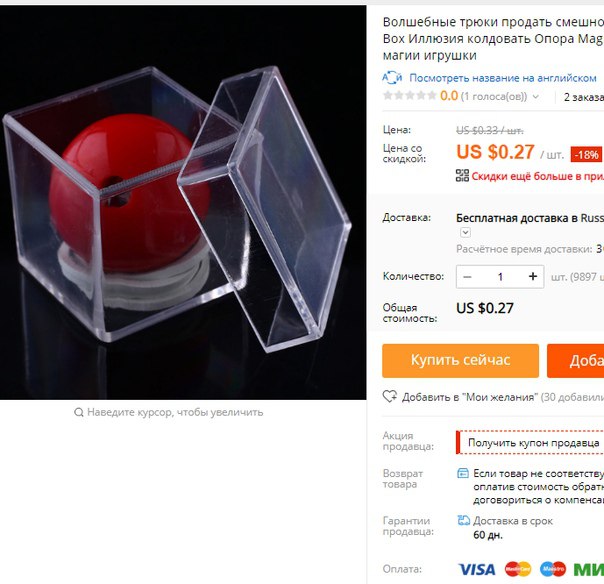604x584 pixels.
Task: Click the star rating icons
Action: (409, 96)
